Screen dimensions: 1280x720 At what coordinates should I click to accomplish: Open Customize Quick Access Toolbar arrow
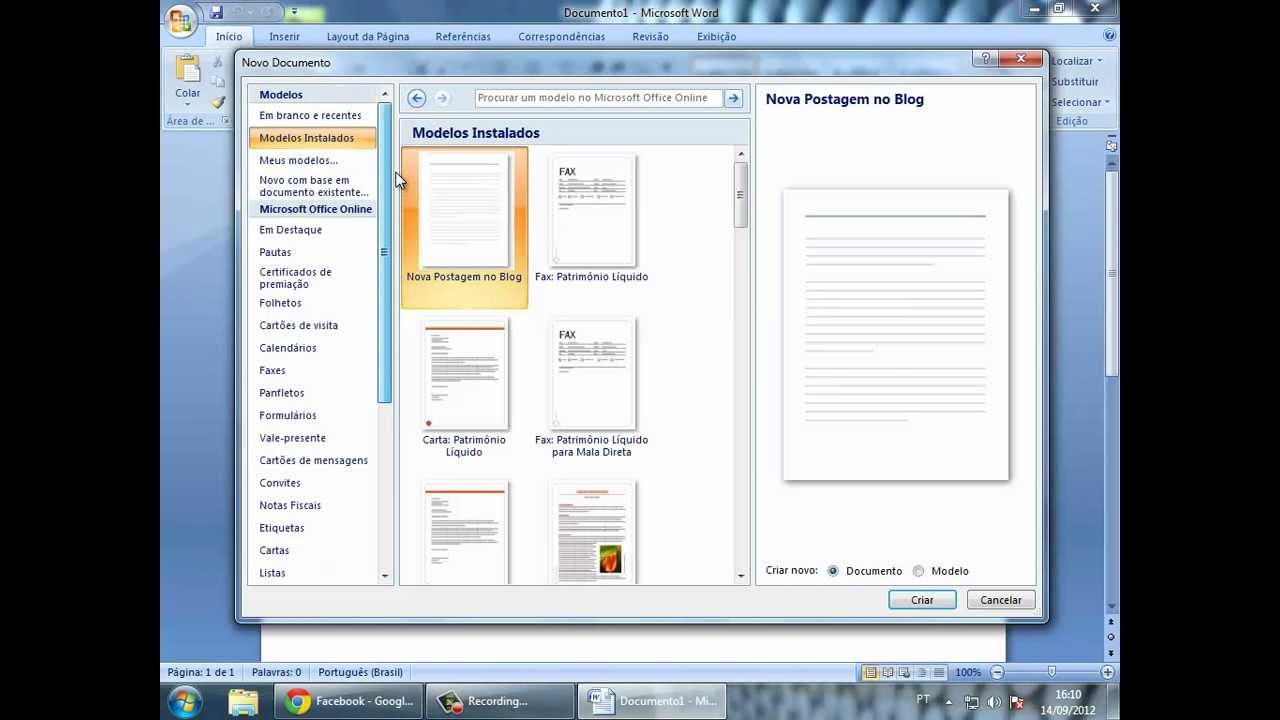click(294, 13)
